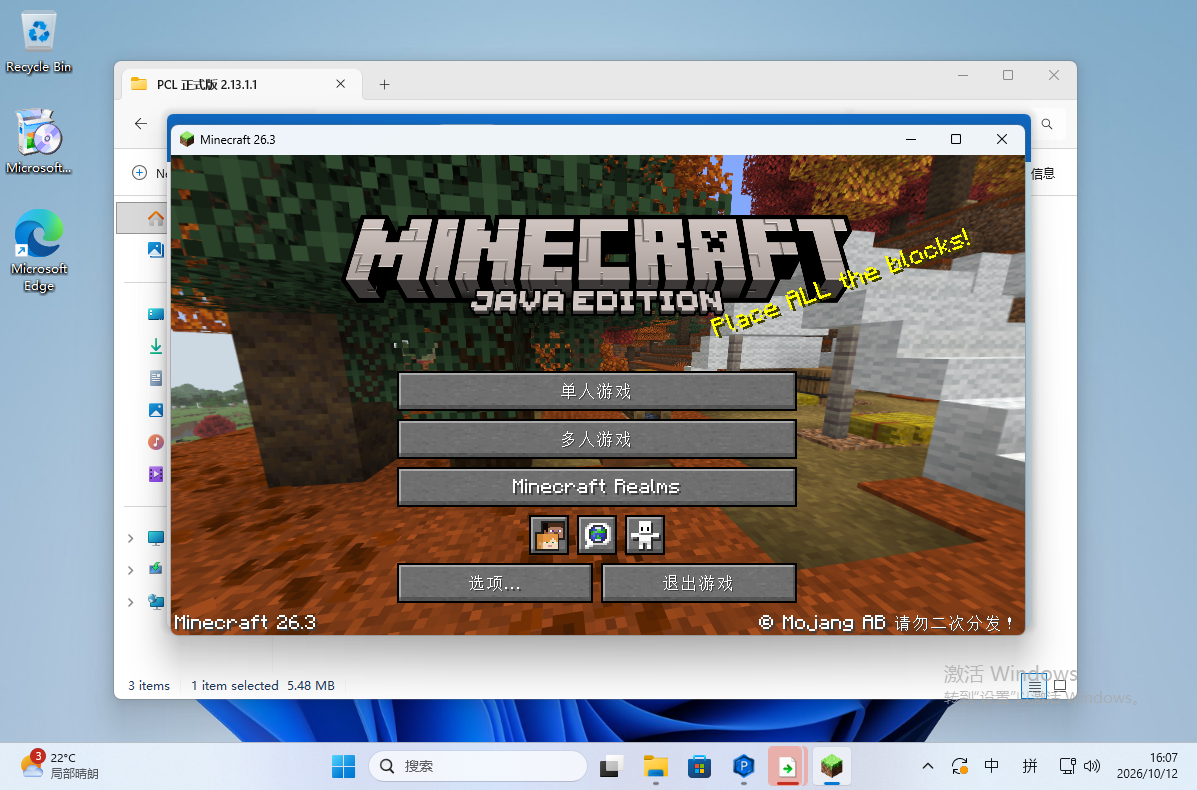Open Music folder in Explorer sidebar
Screen dimensions: 1197x790
[156, 442]
